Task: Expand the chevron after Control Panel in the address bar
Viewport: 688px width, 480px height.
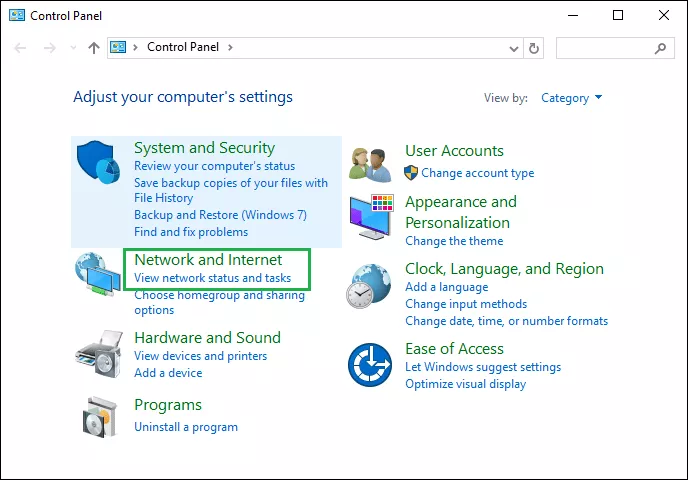Action: 230,47
